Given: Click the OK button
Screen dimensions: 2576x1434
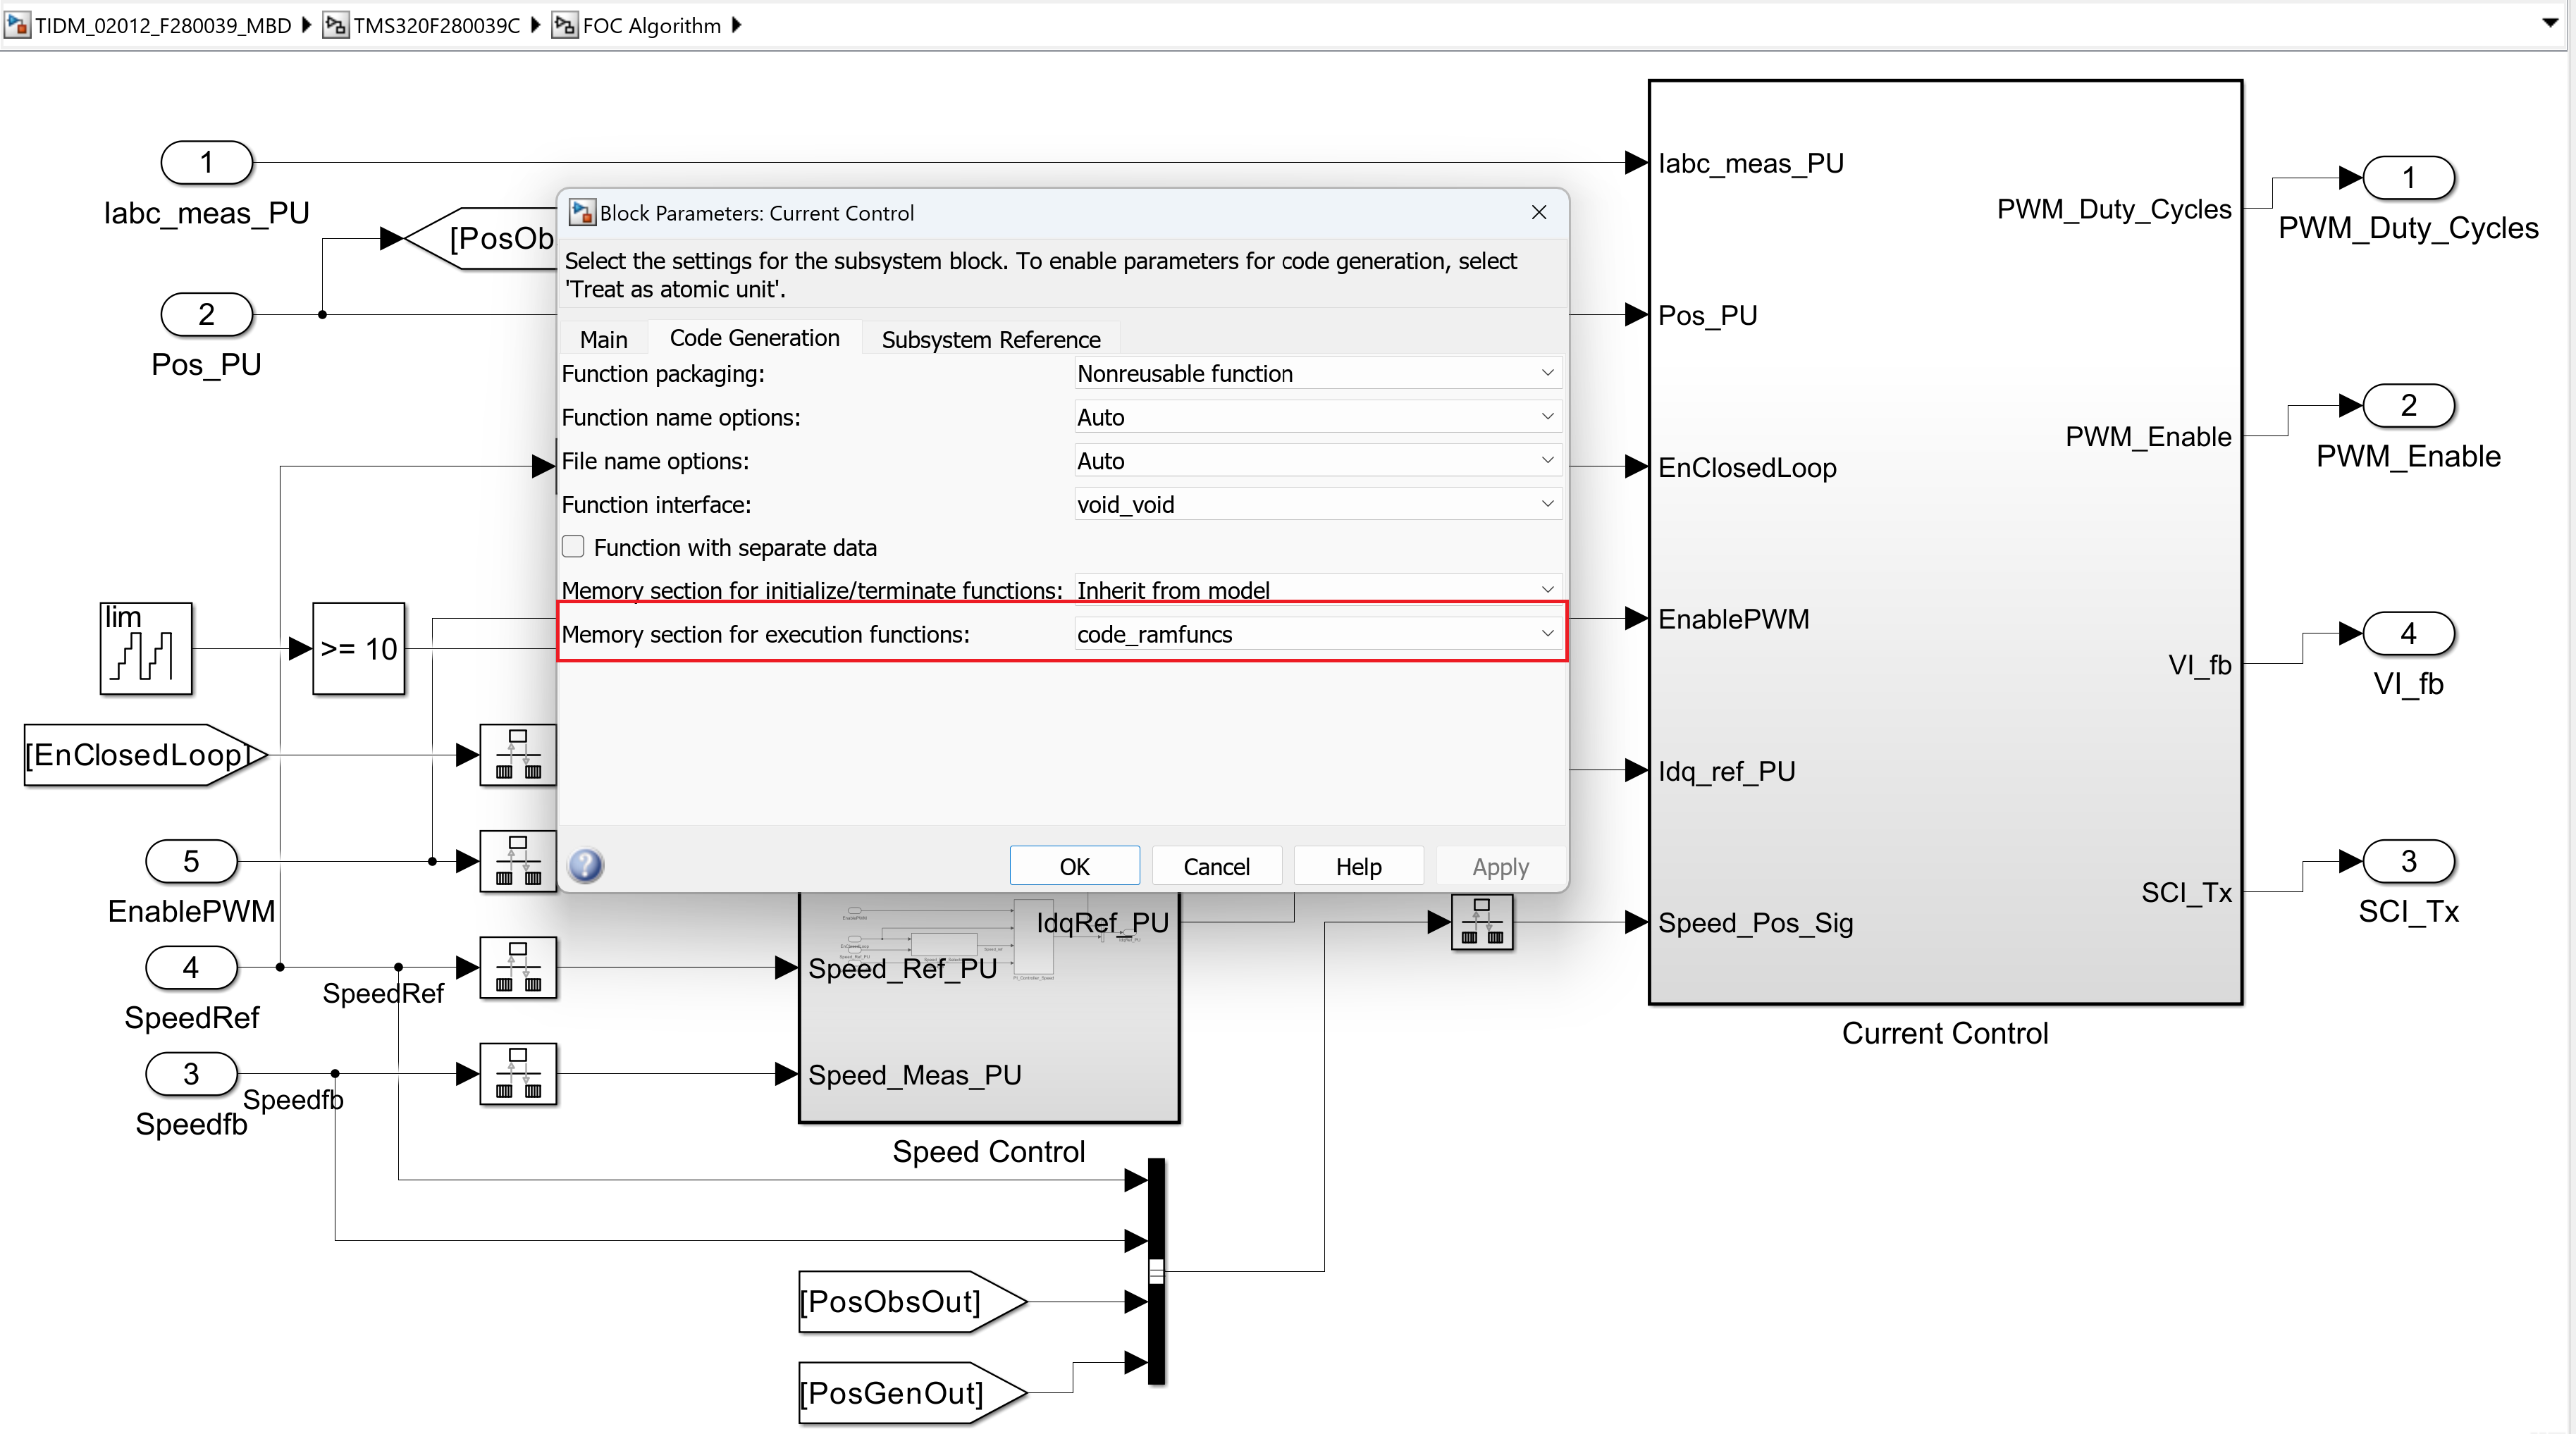Looking at the screenshot, I should pyautogui.click(x=1074, y=866).
